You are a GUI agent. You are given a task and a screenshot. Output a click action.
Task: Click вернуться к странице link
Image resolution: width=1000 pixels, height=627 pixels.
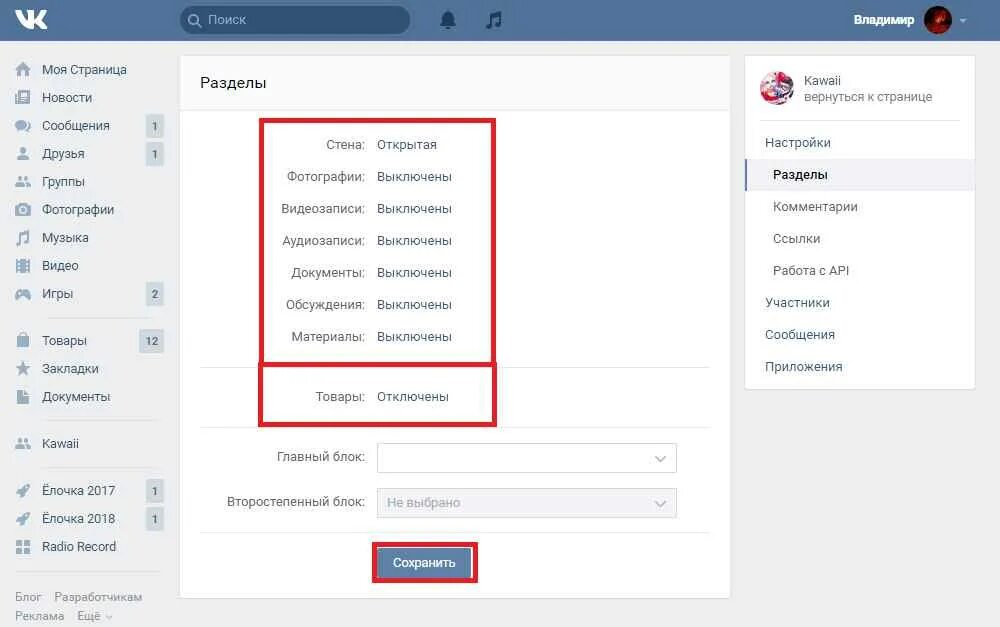click(x=867, y=97)
